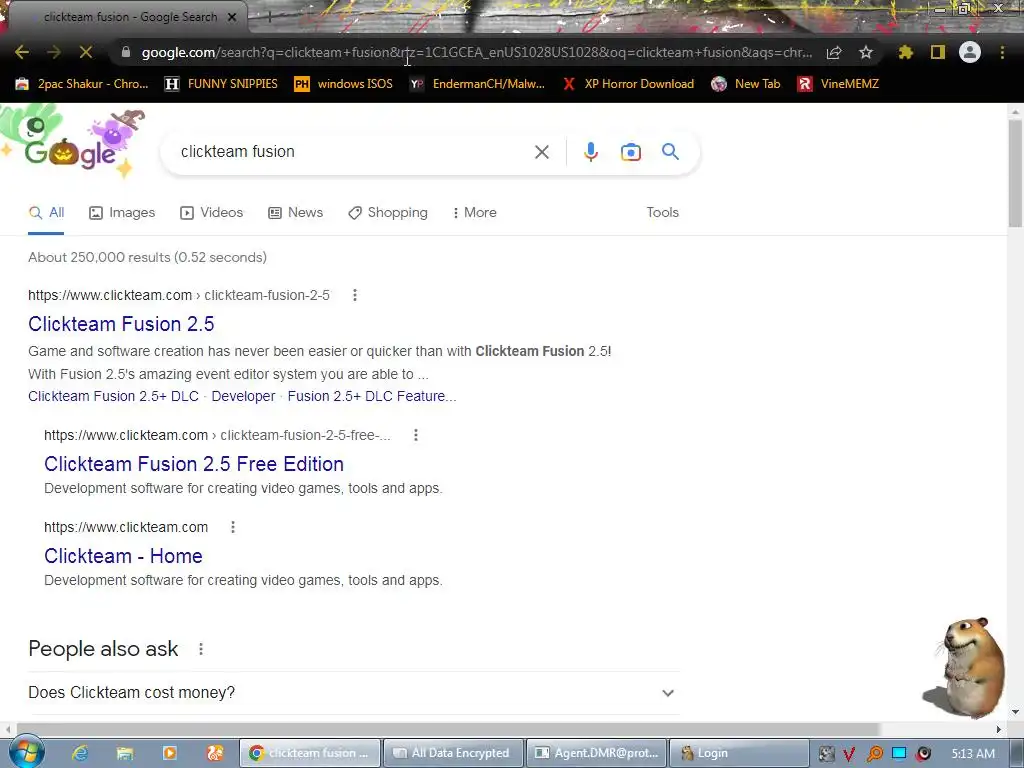Switch to the All results tab
Image resolution: width=1024 pixels, height=768 pixels.
[x=46, y=213]
